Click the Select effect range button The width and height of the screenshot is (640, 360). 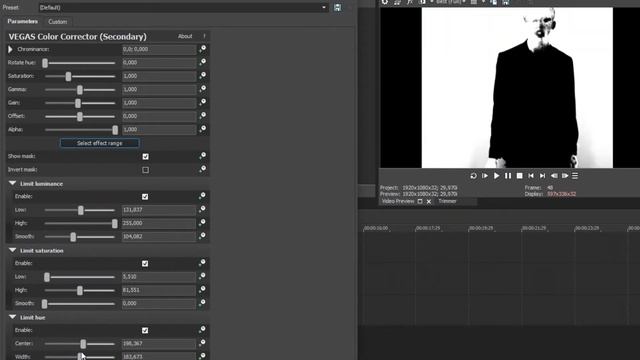pos(100,143)
